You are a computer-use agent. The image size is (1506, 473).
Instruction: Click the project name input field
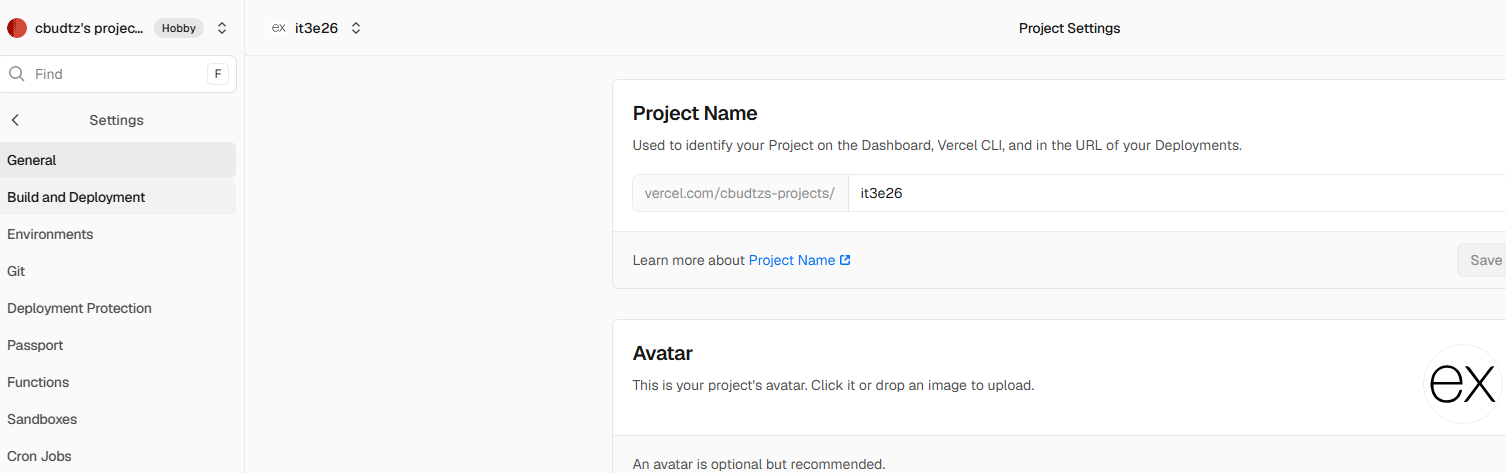click(1177, 193)
